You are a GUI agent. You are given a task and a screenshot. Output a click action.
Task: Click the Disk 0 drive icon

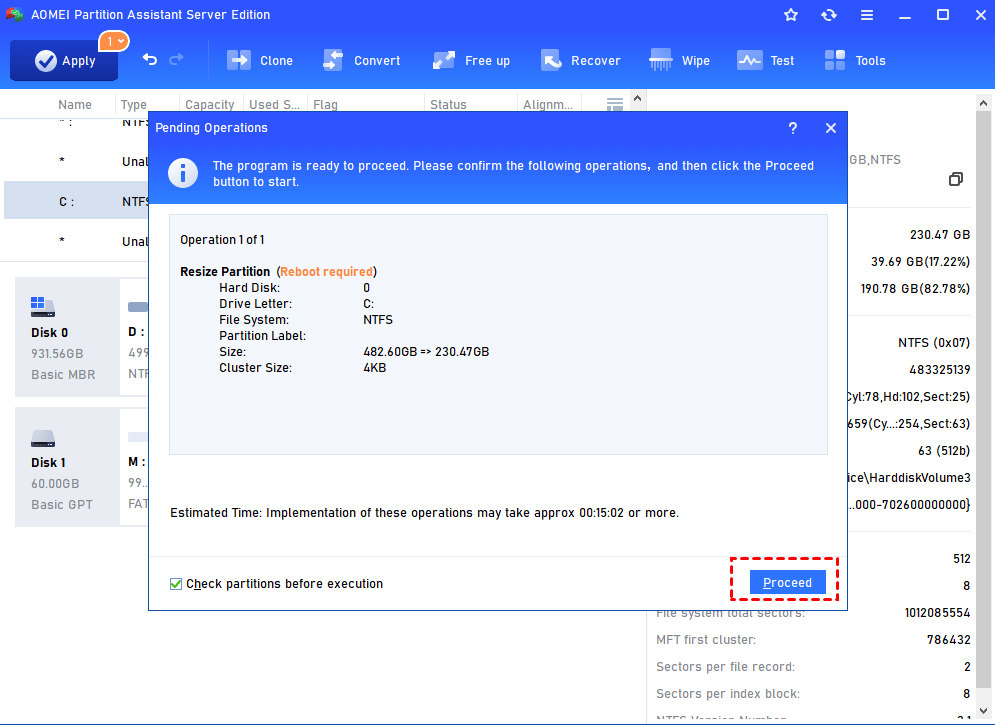[43, 307]
